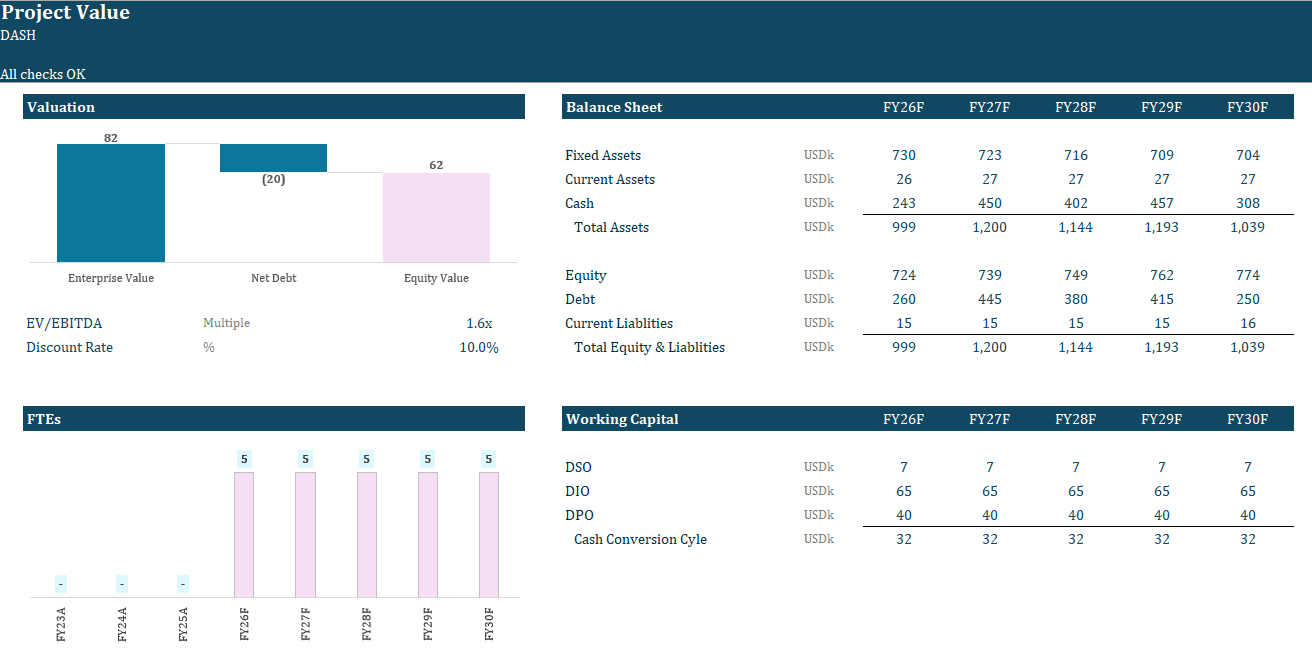Click the All checks OK status text
Viewport: 1312px width, 649px height.
pyautogui.click(x=43, y=74)
